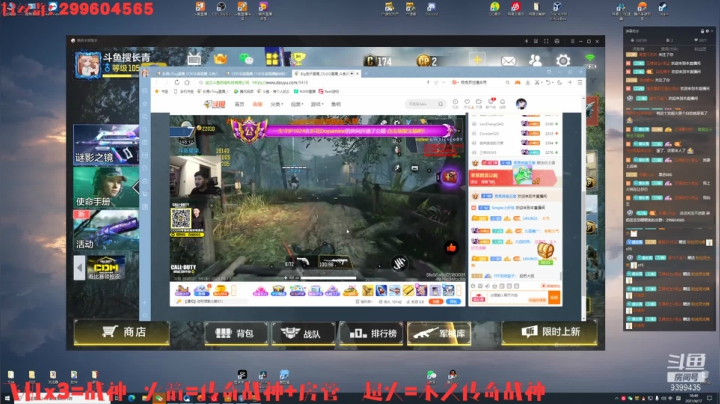
Task: Open the game settings gear icon
Action: coord(563,60)
